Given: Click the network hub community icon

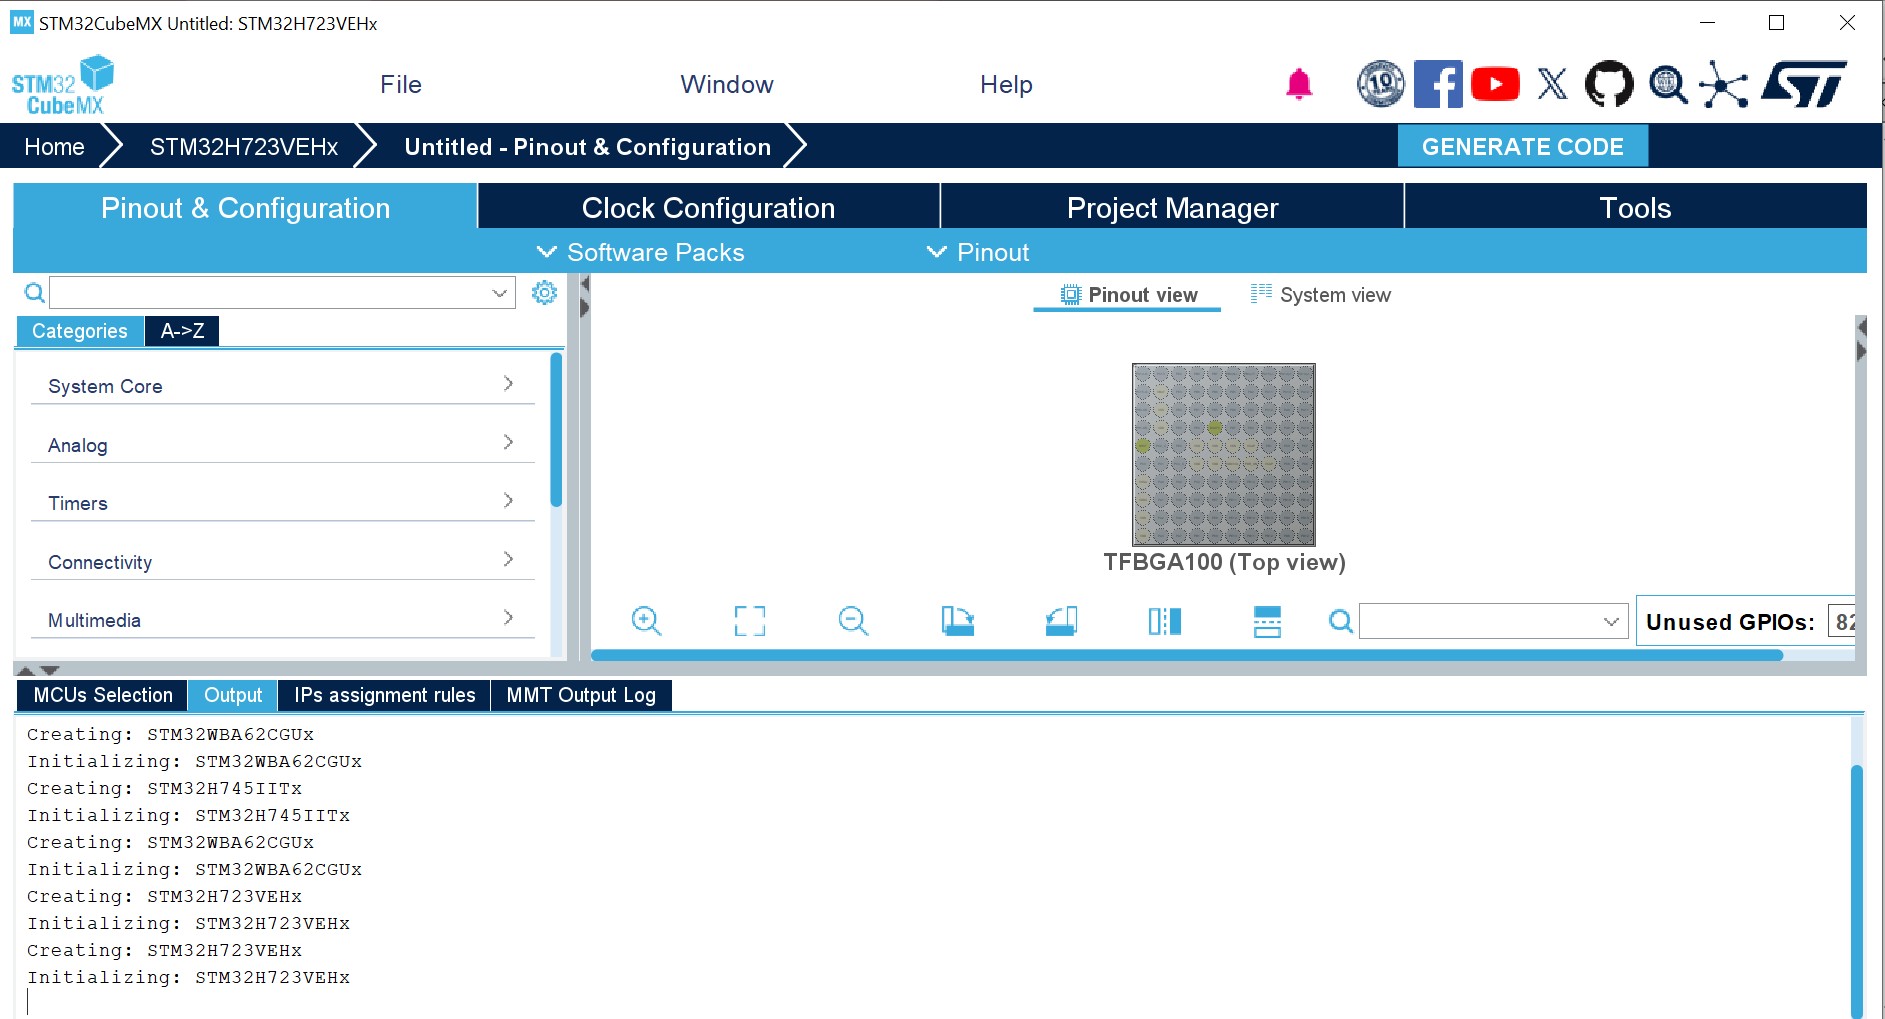Looking at the screenshot, I should point(1724,84).
